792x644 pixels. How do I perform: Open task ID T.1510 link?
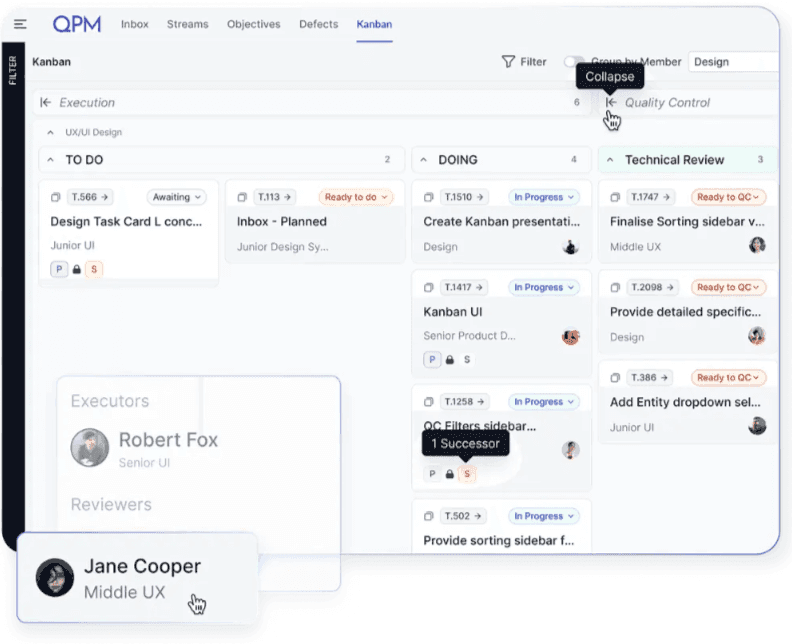(464, 197)
